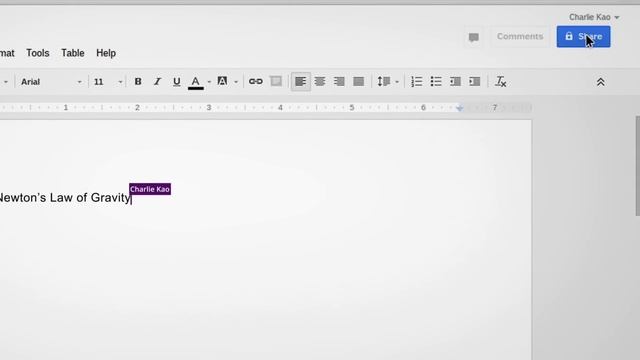Open the Arial font dropdown
Screen dimensions: 640x360
(51, 82)
